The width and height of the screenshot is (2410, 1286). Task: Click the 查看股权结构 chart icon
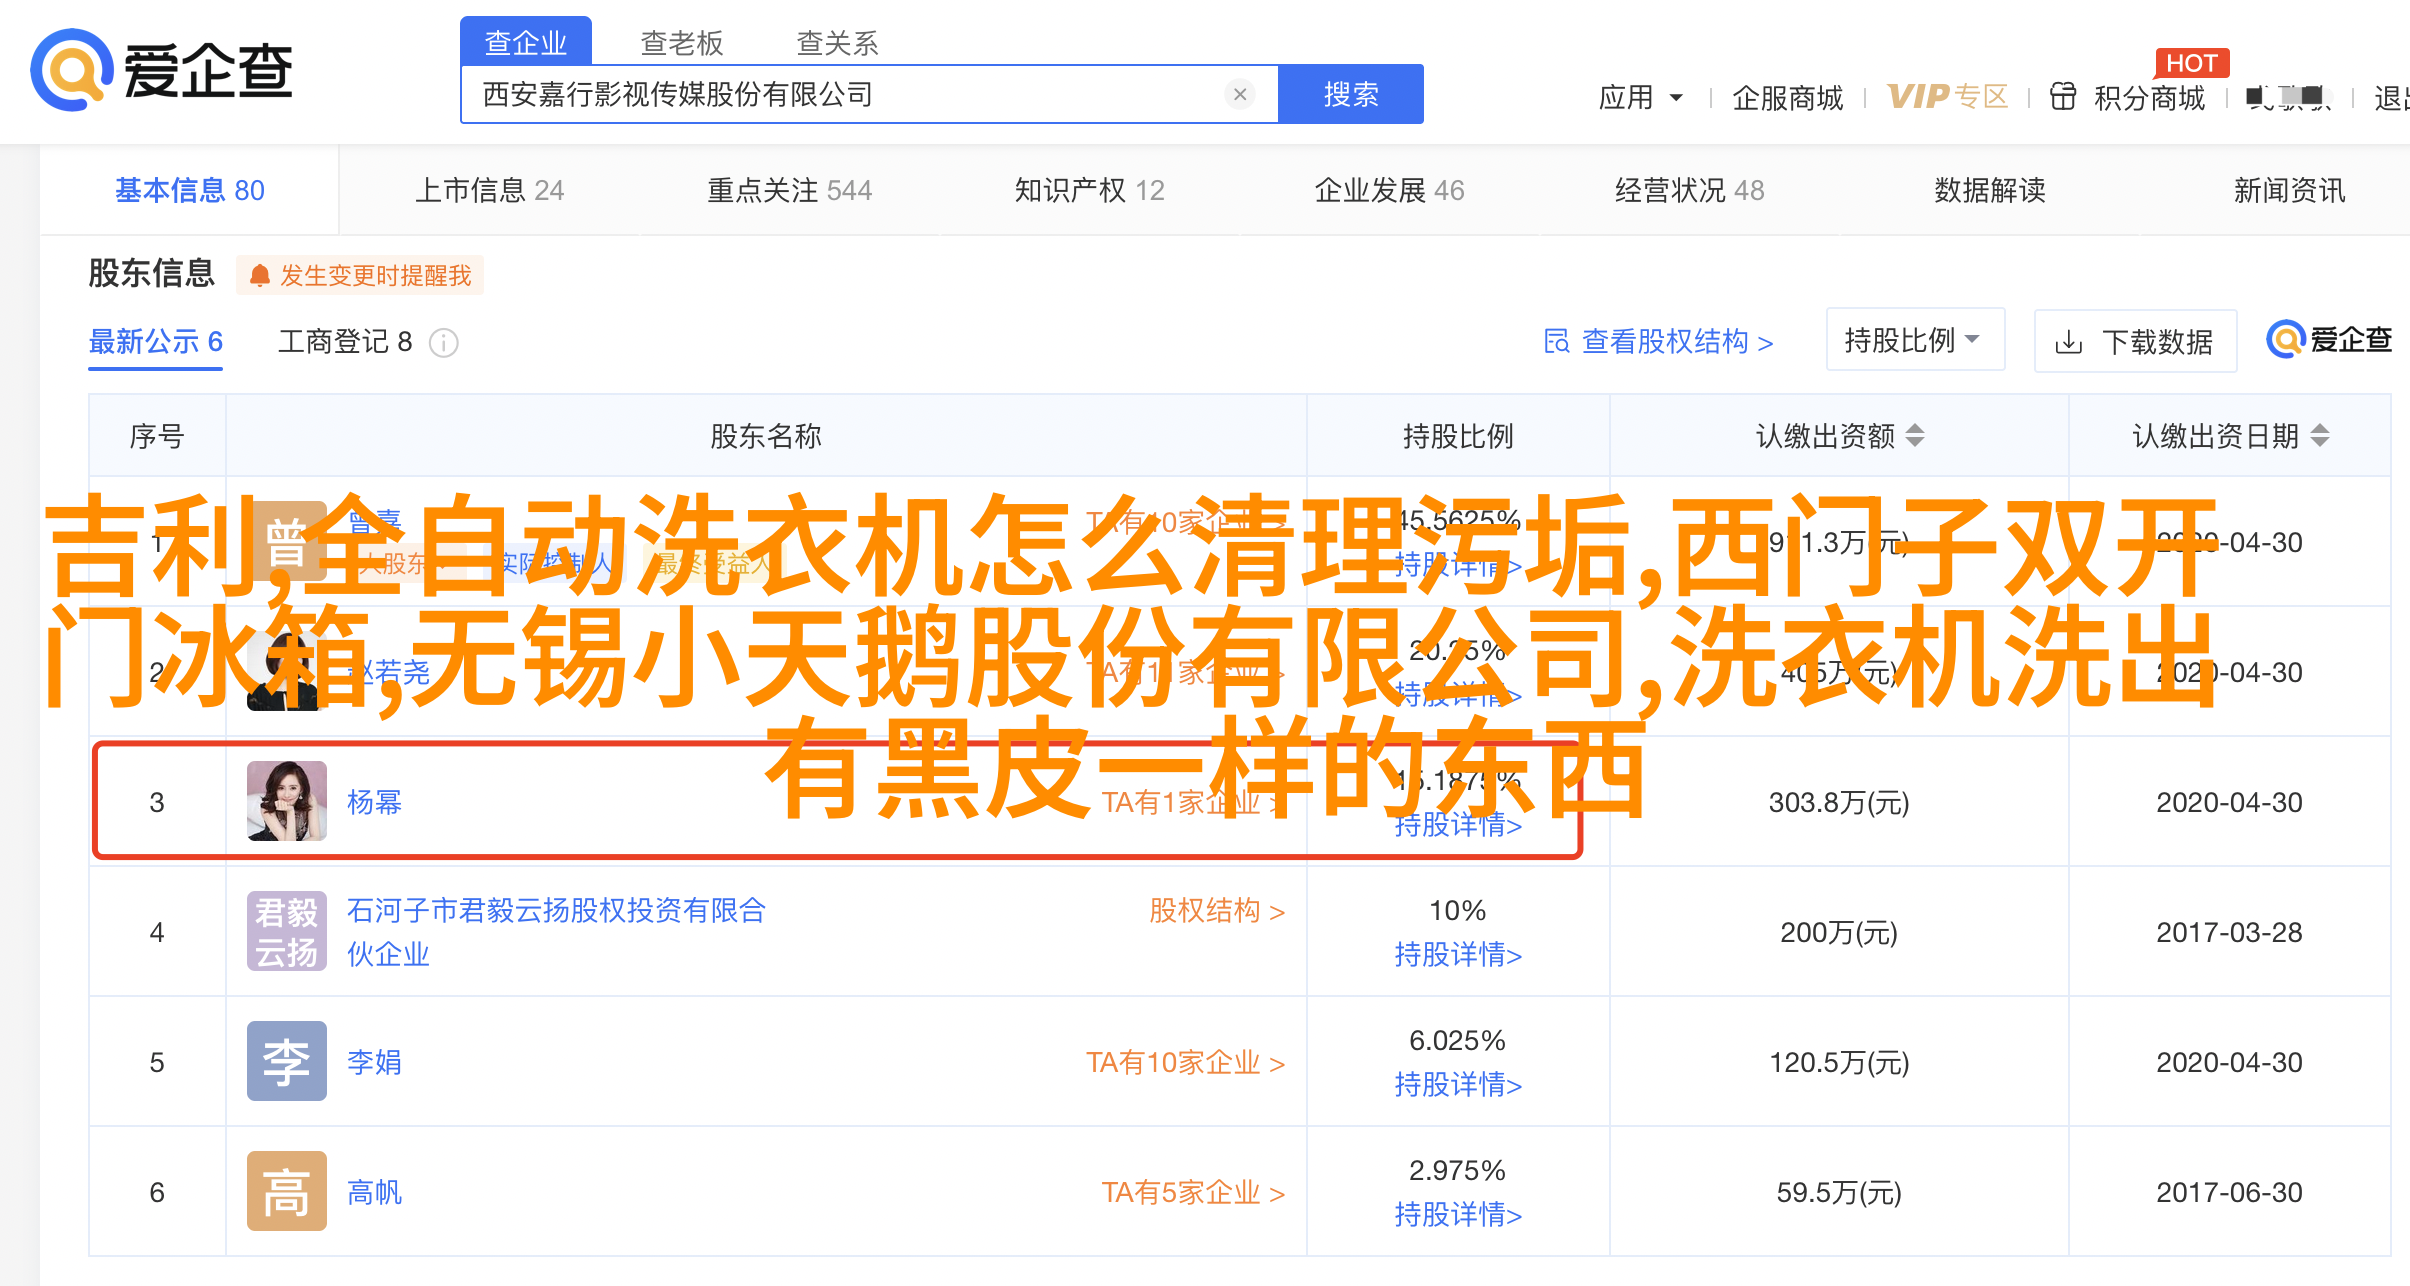[x=1556, y=342]
